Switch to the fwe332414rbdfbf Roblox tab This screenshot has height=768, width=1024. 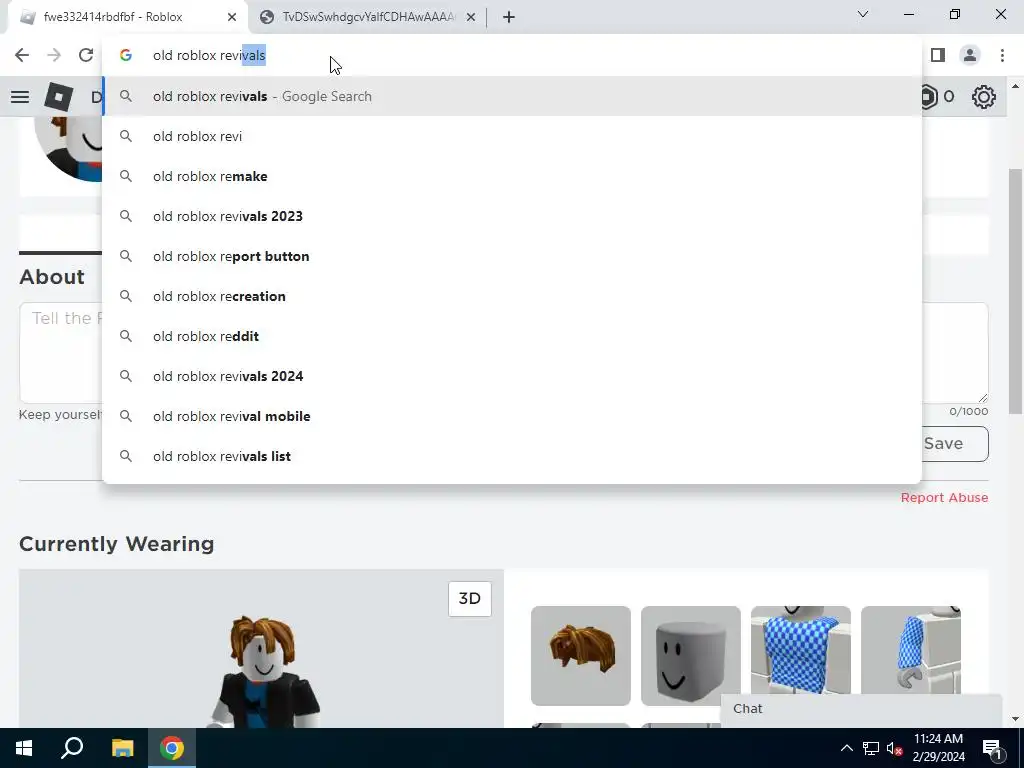(127, 17)
